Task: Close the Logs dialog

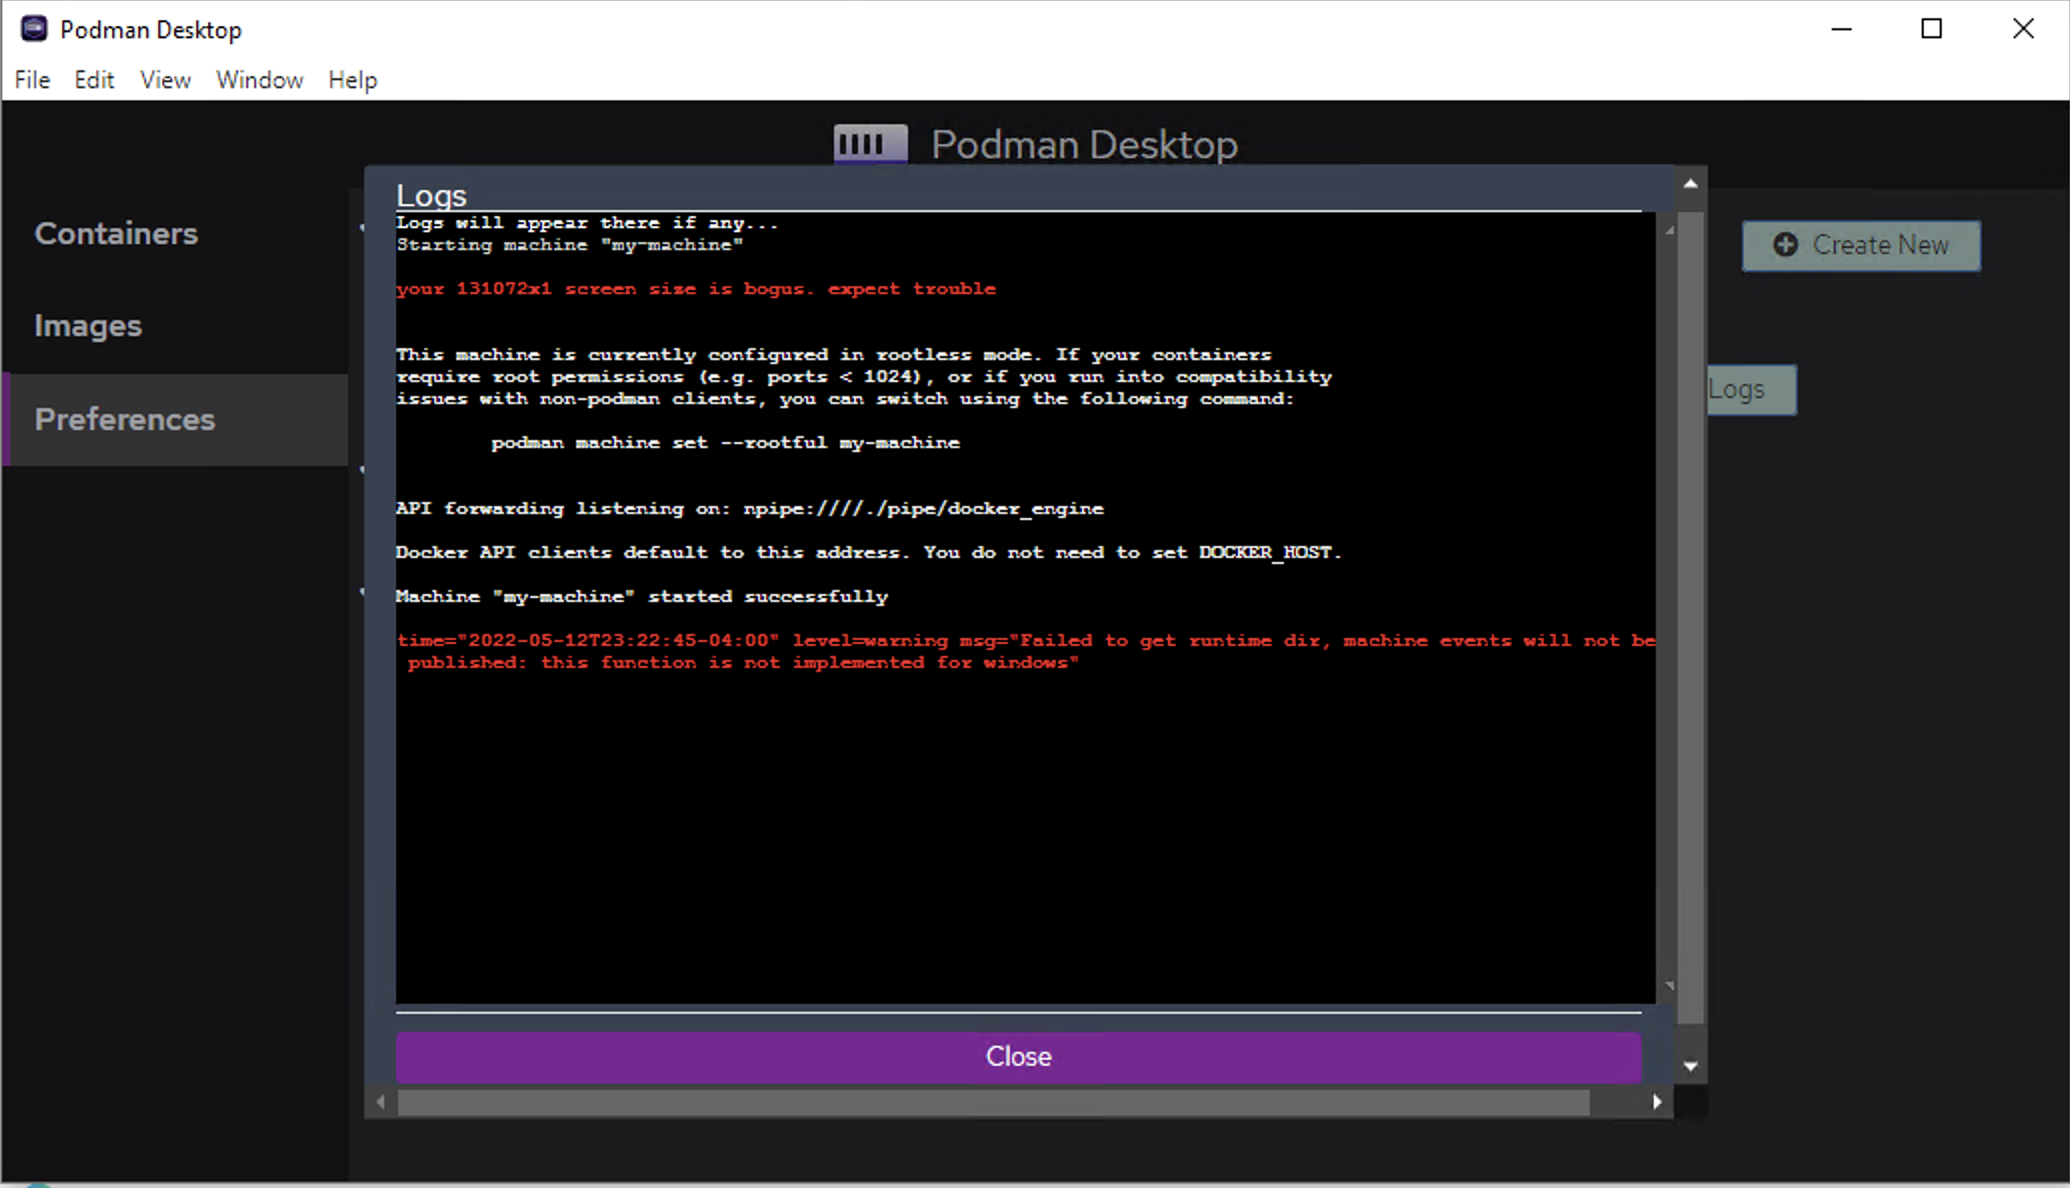Action: click(x=1018, y=1056)
